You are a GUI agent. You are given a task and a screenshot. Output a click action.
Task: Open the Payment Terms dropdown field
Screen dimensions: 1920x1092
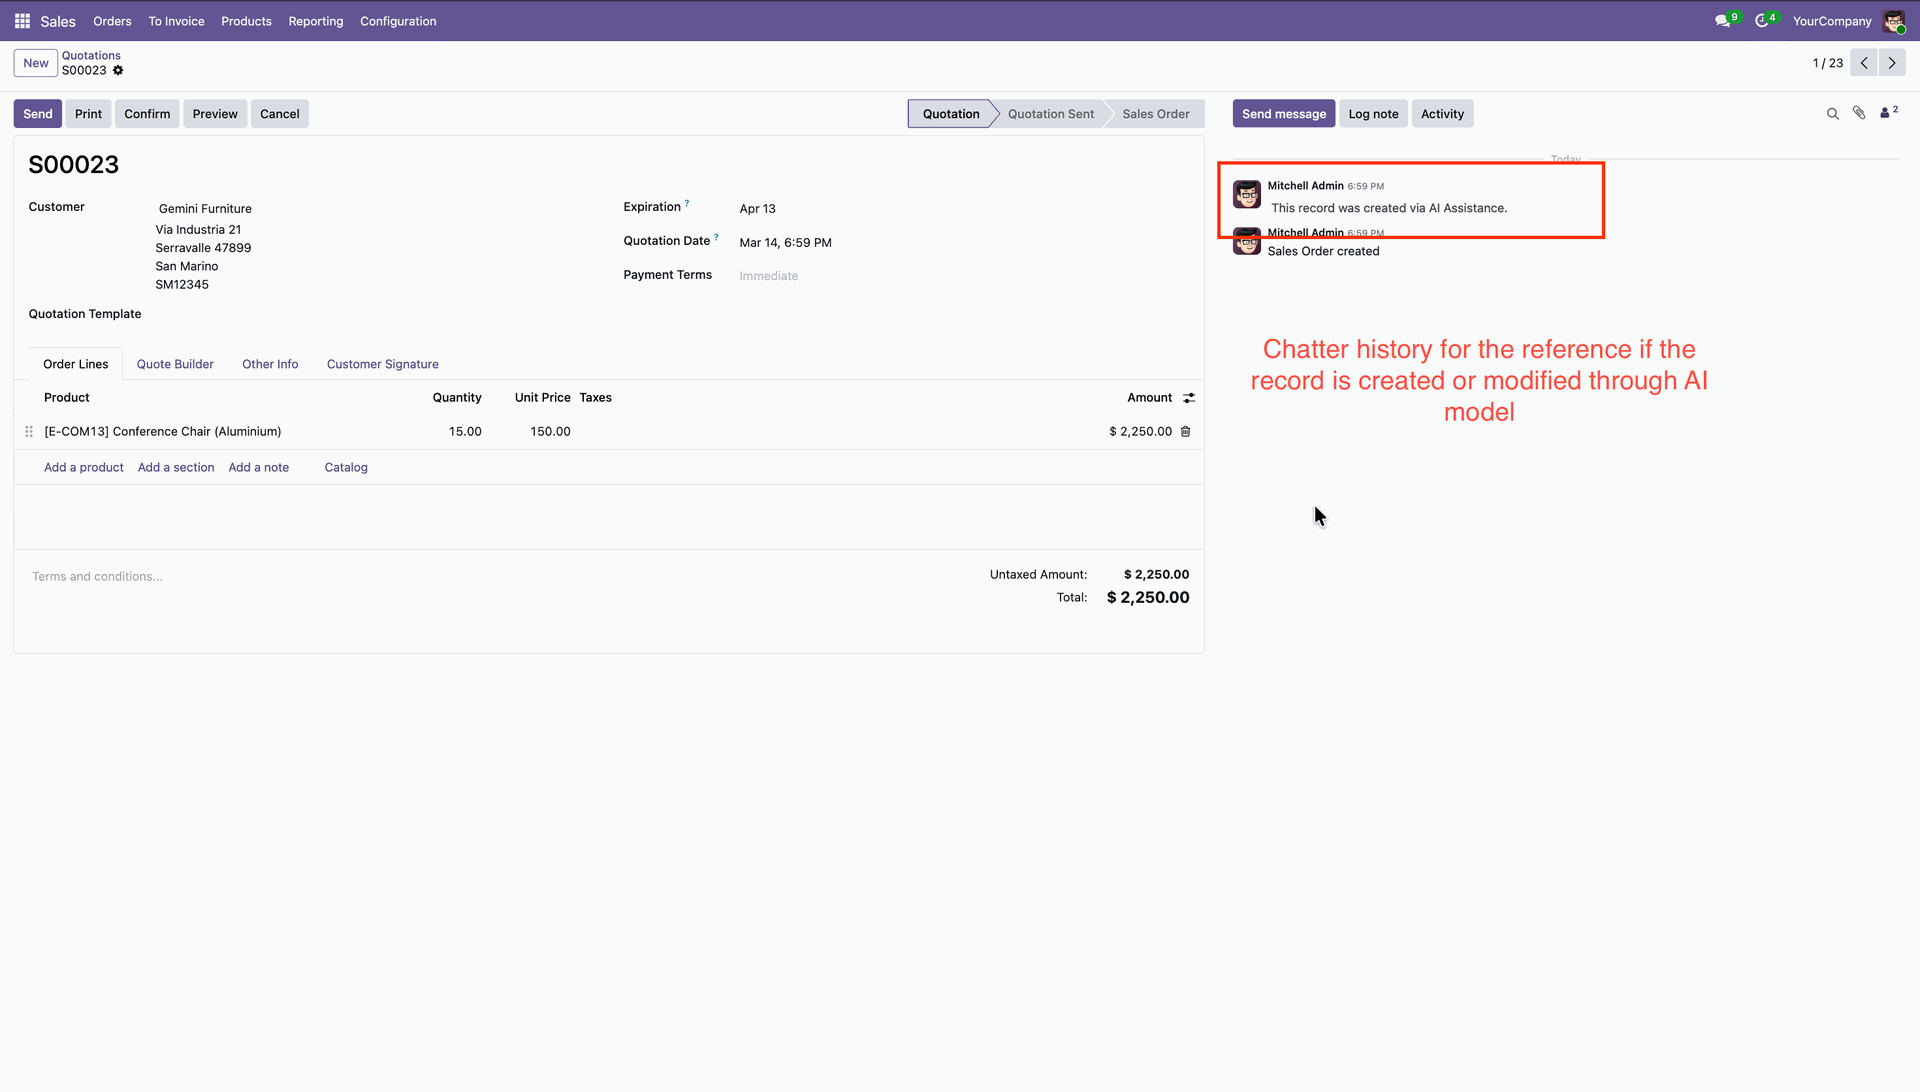point(769,276)
